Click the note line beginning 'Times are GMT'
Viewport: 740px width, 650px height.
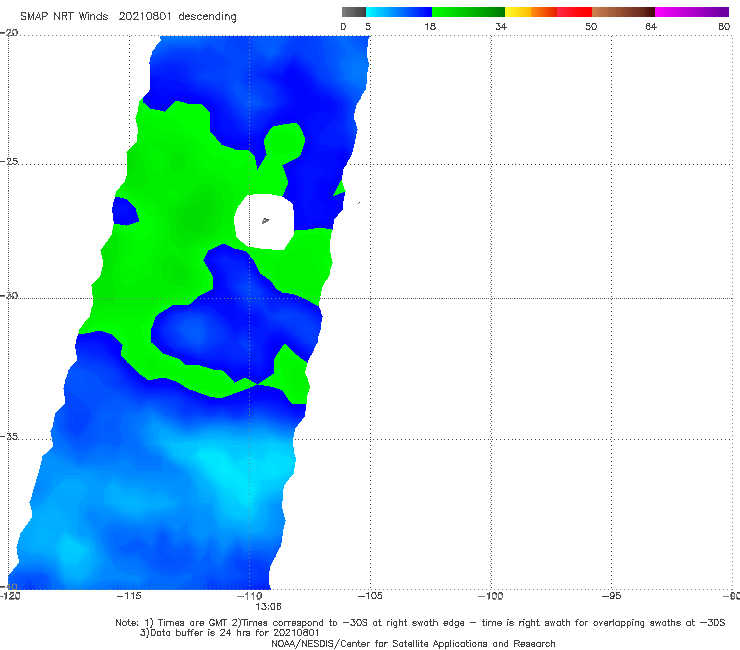(420, 623)
